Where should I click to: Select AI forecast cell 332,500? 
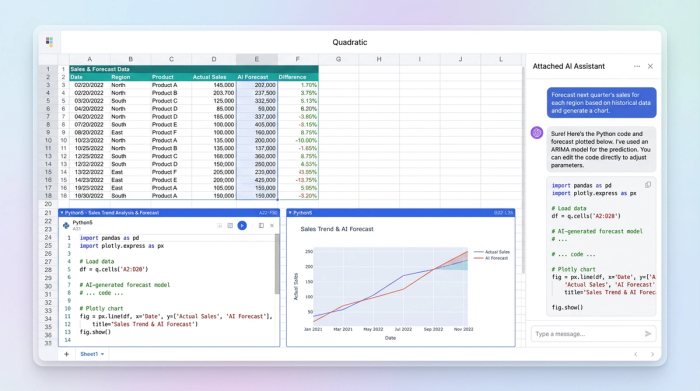tap(257, 101)
